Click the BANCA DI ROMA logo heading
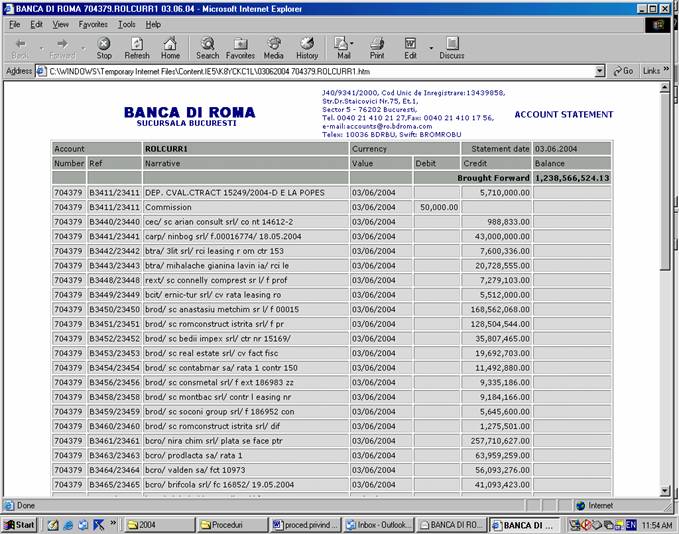The height and width of the screenshot is (534, 679). coord(189,112)
